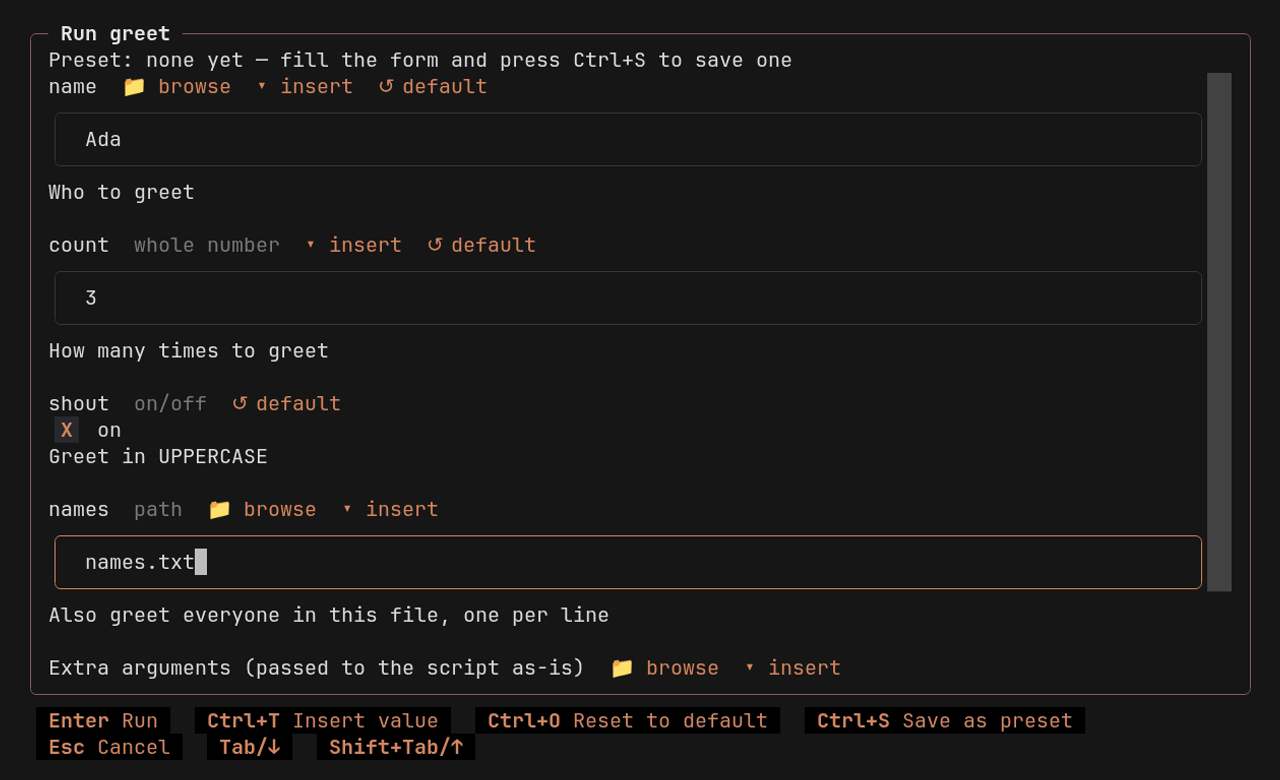Click Enter Run in the footer
This screenshot has width=1280, height=780.
(x=103, y=721)
